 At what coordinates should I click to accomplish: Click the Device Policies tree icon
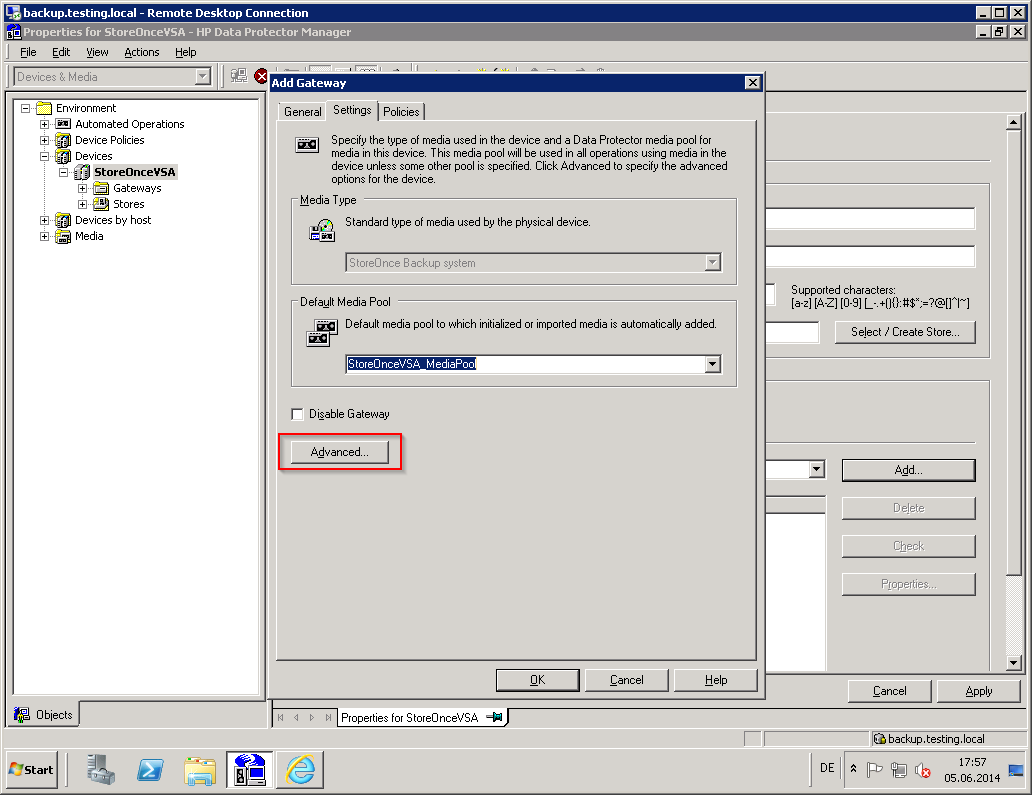point(63,140)
